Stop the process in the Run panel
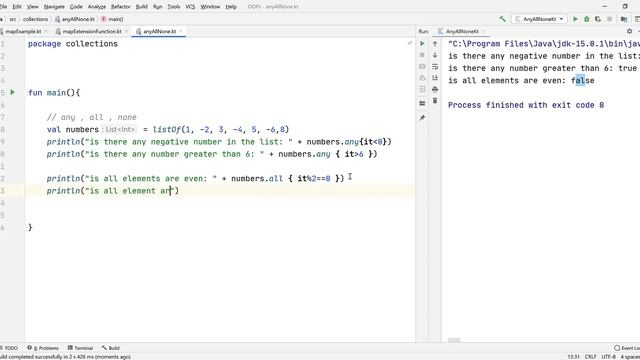This screenshot has height=360, width=640. click(x=422, y=55)
